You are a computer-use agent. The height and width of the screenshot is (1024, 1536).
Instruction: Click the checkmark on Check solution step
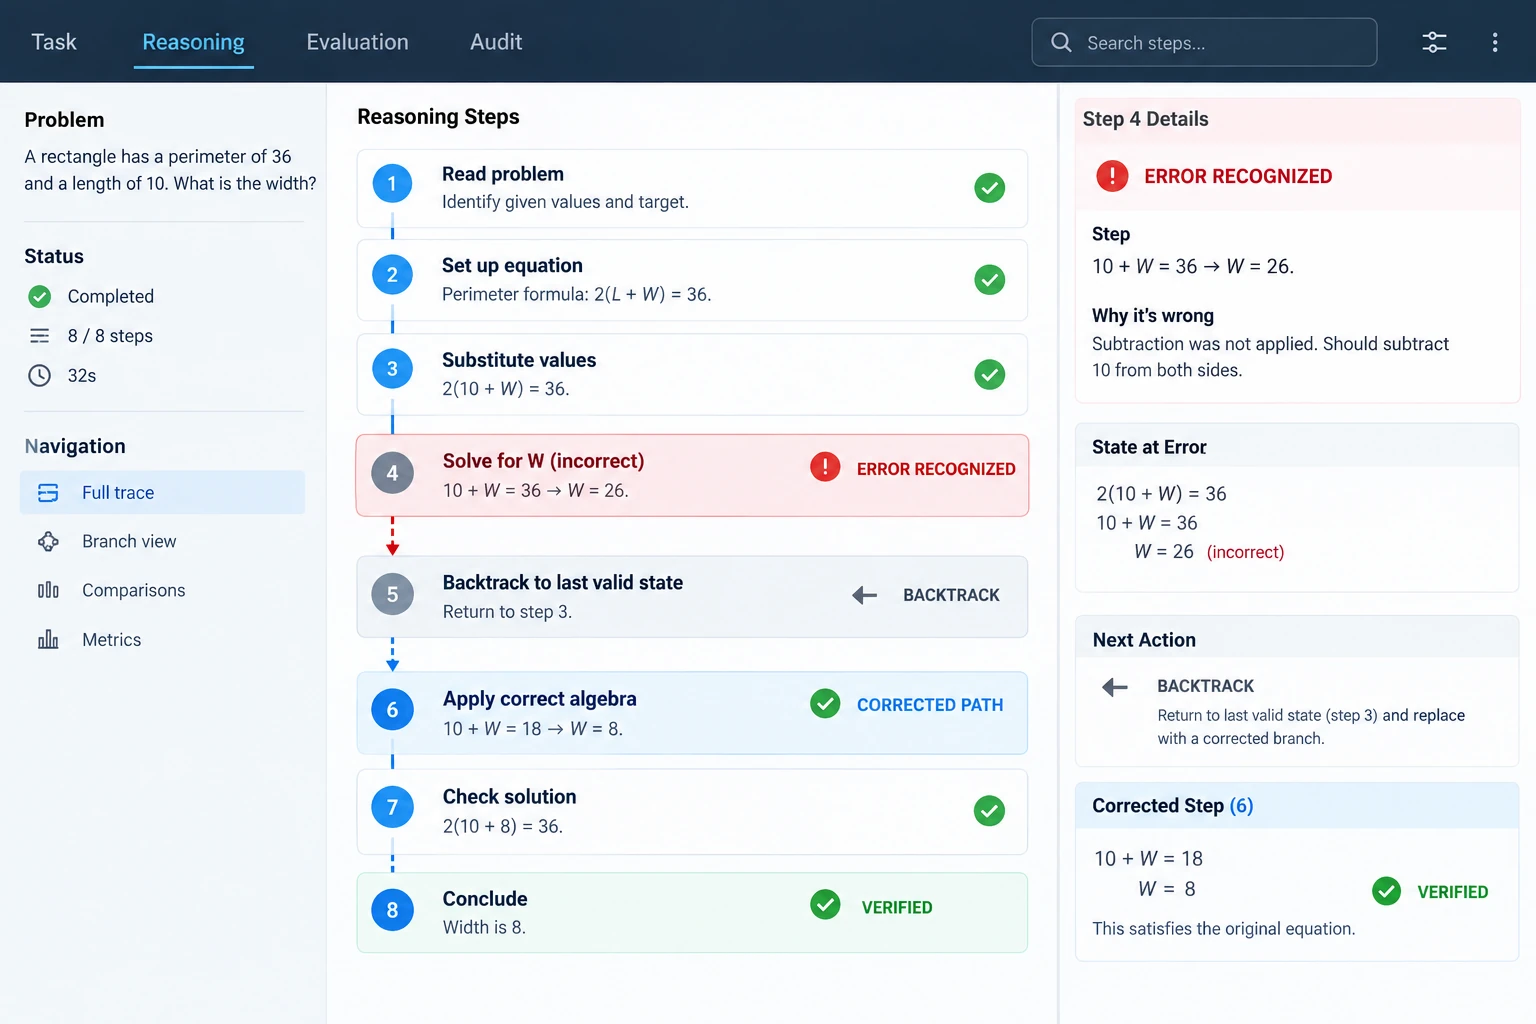click(989, 810)
